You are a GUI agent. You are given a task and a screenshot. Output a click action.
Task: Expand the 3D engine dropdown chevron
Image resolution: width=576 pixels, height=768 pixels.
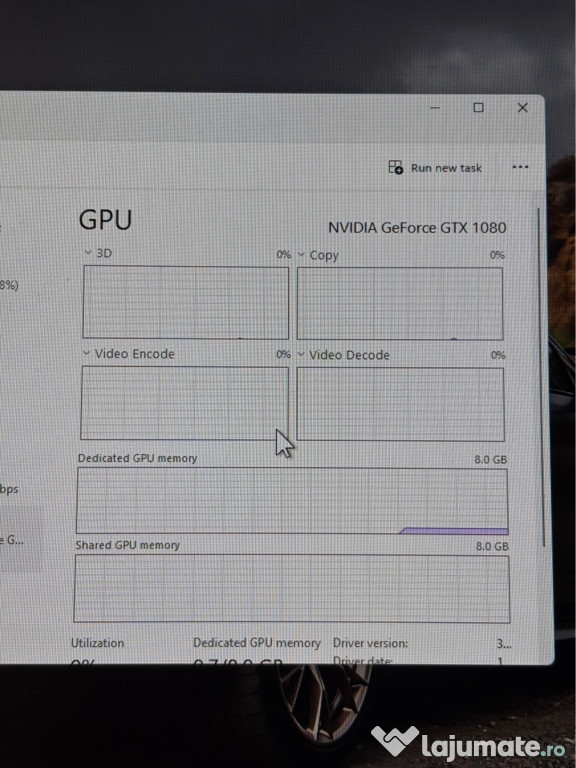(88, 253)
